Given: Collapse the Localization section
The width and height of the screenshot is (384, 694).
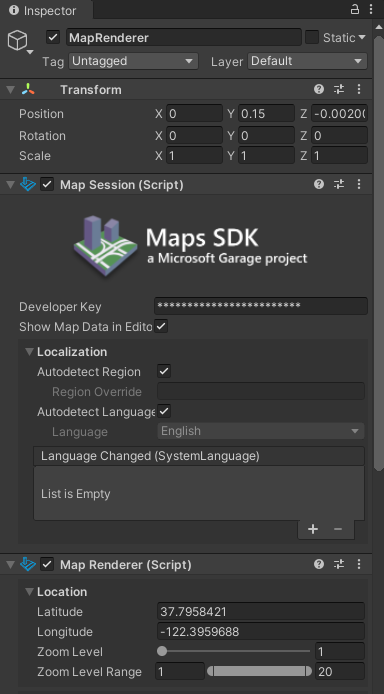Looking at the screenshot, I should pyautogui.click(x=30, y=352).
